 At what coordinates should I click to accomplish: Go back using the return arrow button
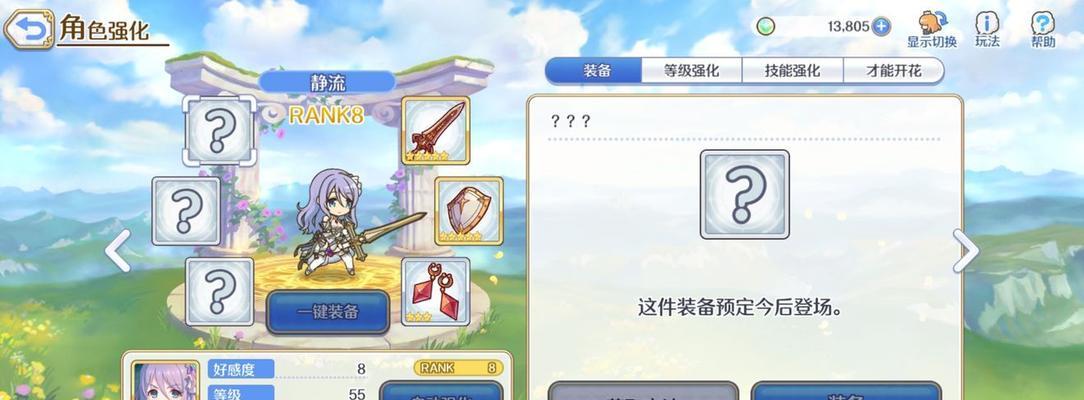click(28, 29)
